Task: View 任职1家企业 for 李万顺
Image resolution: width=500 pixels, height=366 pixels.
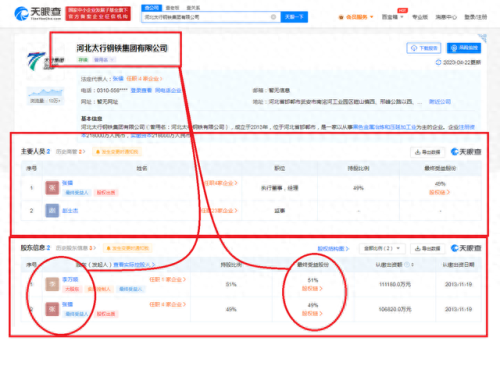Action: [x=167, y=279]
